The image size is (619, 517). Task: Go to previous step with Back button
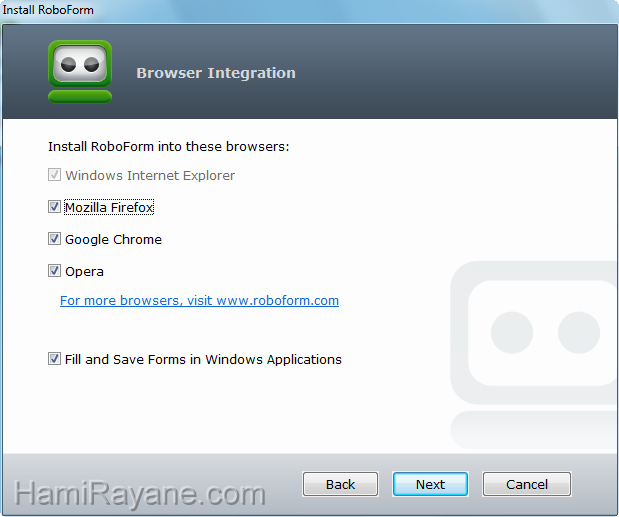pos(340,484)
